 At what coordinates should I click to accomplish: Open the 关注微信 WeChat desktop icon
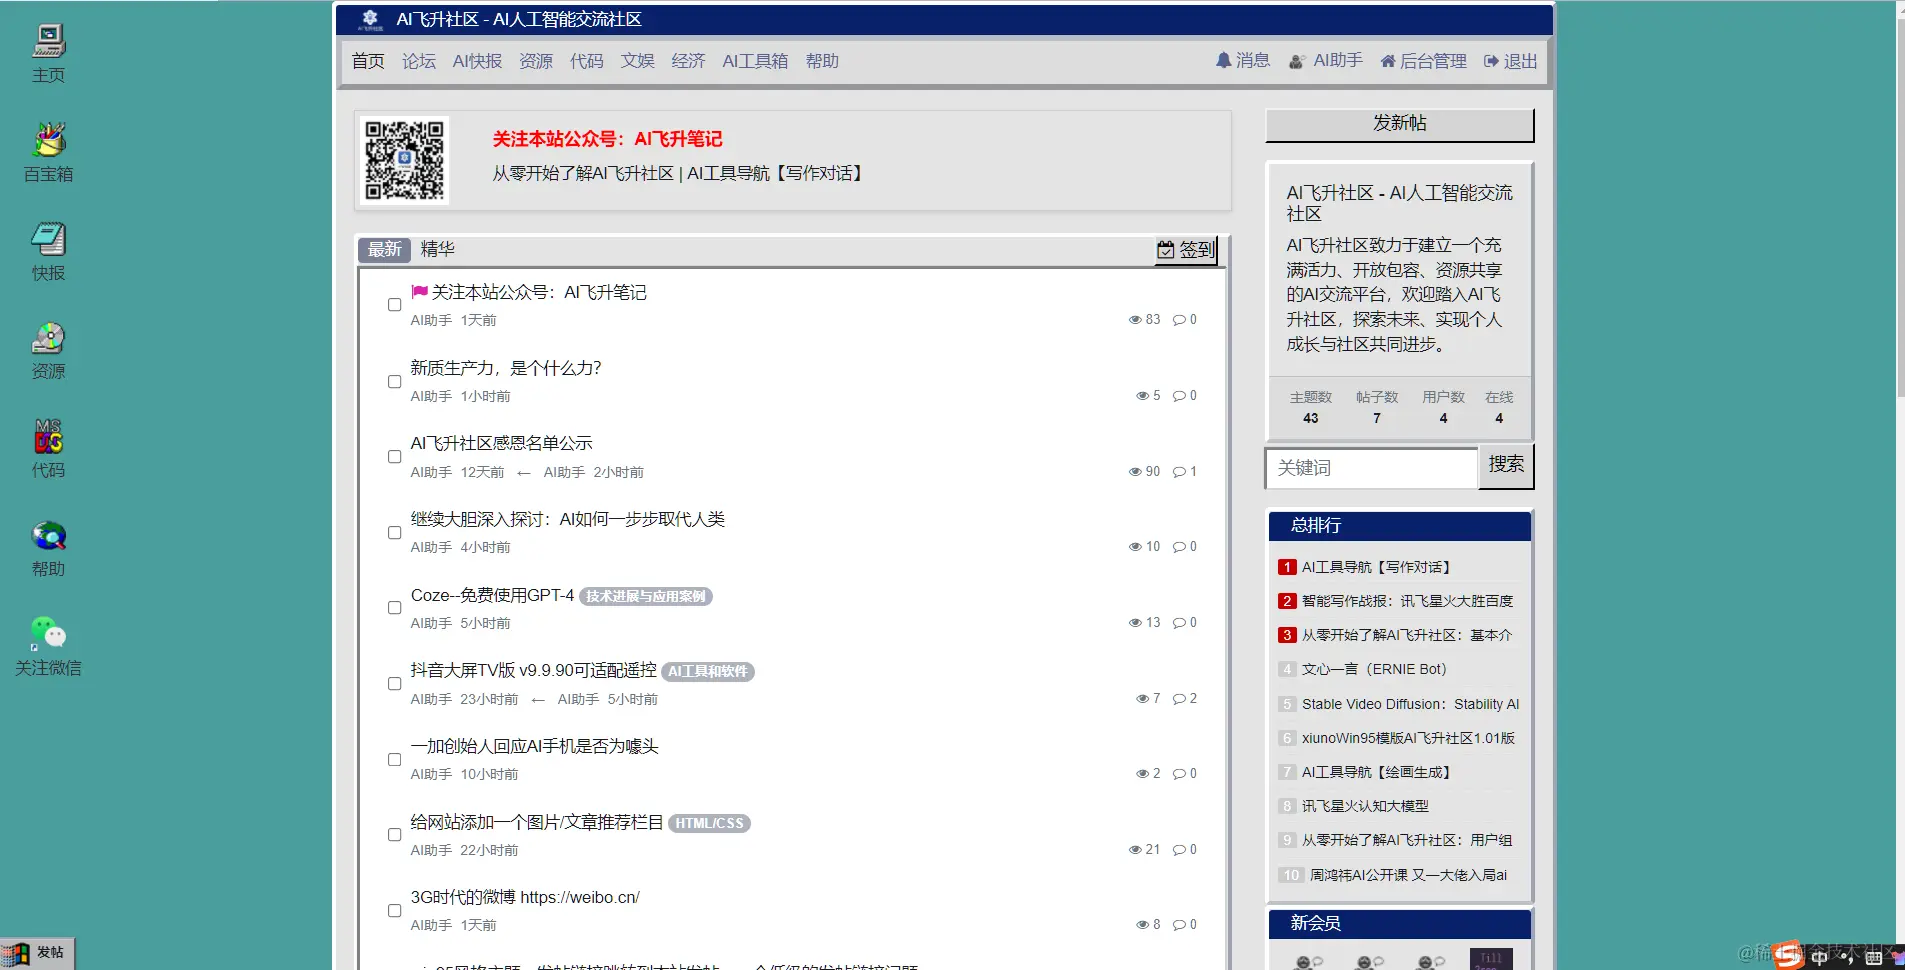click(48, 646)
